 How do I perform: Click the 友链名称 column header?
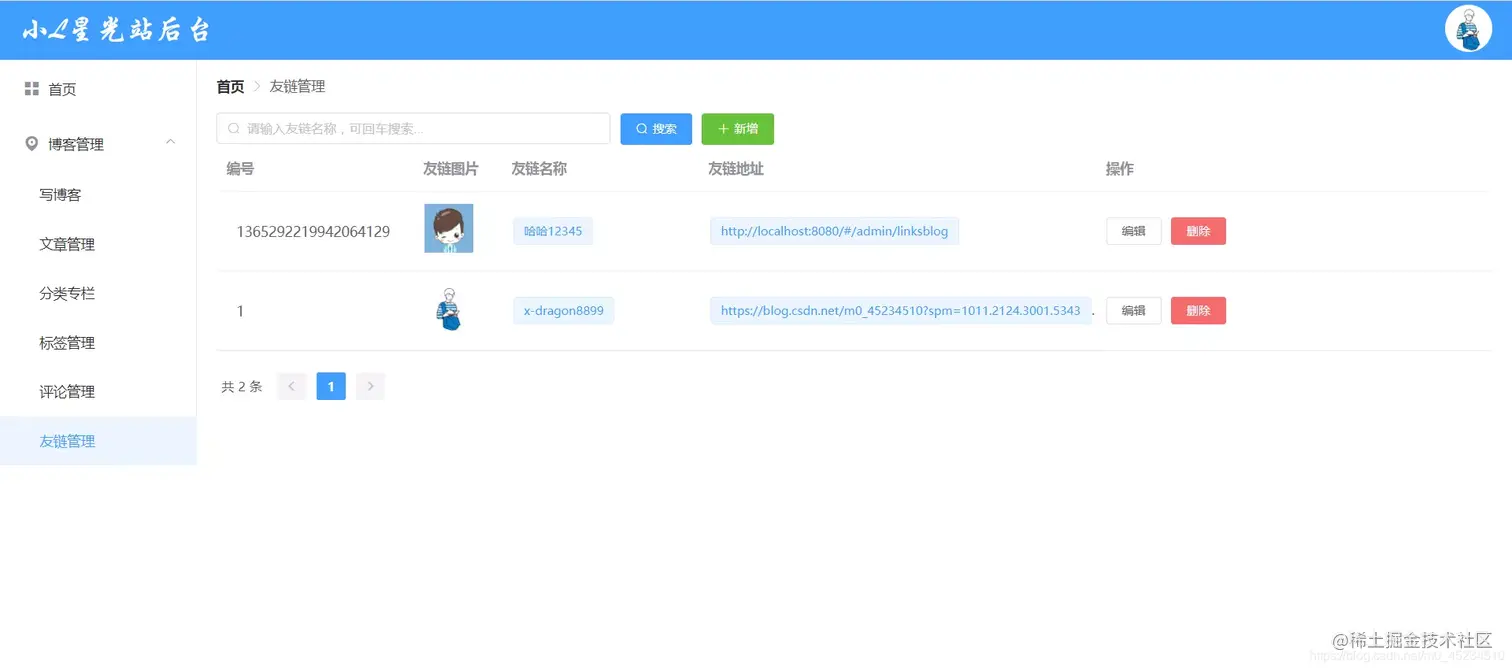tap(539, 169)
